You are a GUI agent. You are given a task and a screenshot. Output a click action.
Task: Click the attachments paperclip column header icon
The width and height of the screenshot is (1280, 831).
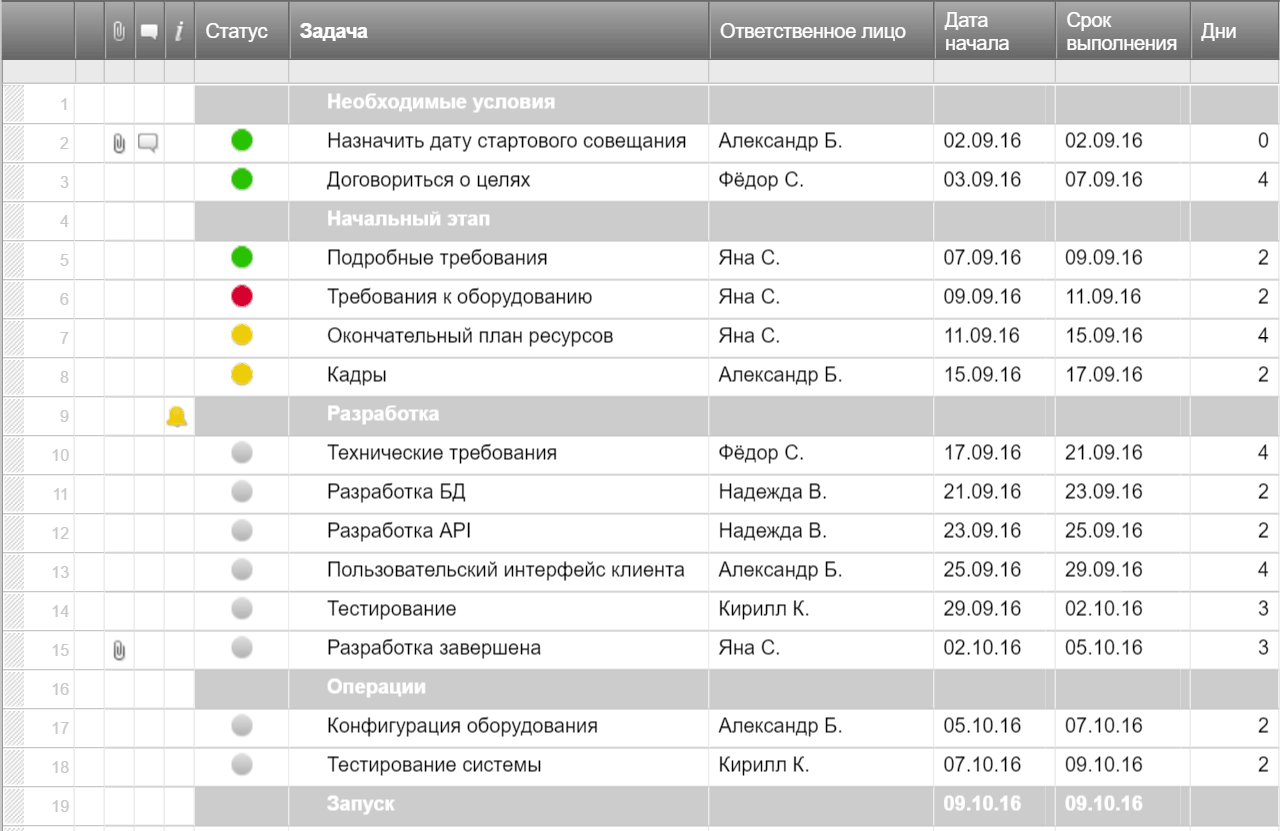pos(119,31)
